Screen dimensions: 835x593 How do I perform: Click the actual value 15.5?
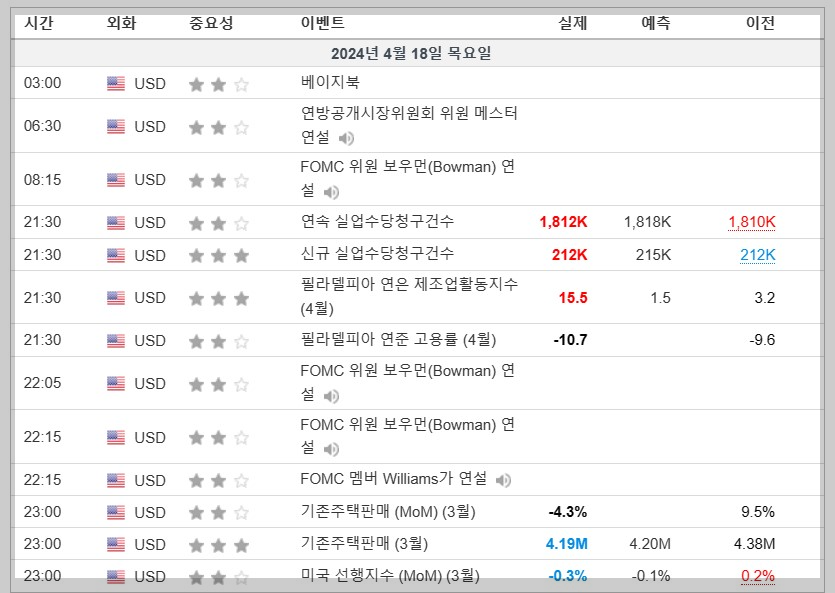[x=573, y=298]
